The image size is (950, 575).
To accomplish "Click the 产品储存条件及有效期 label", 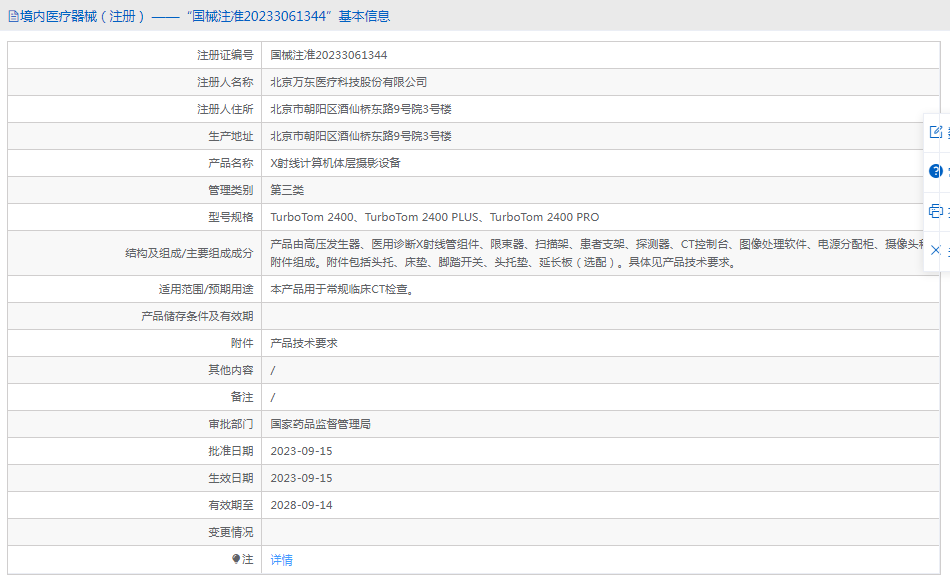I will point(197,316).
